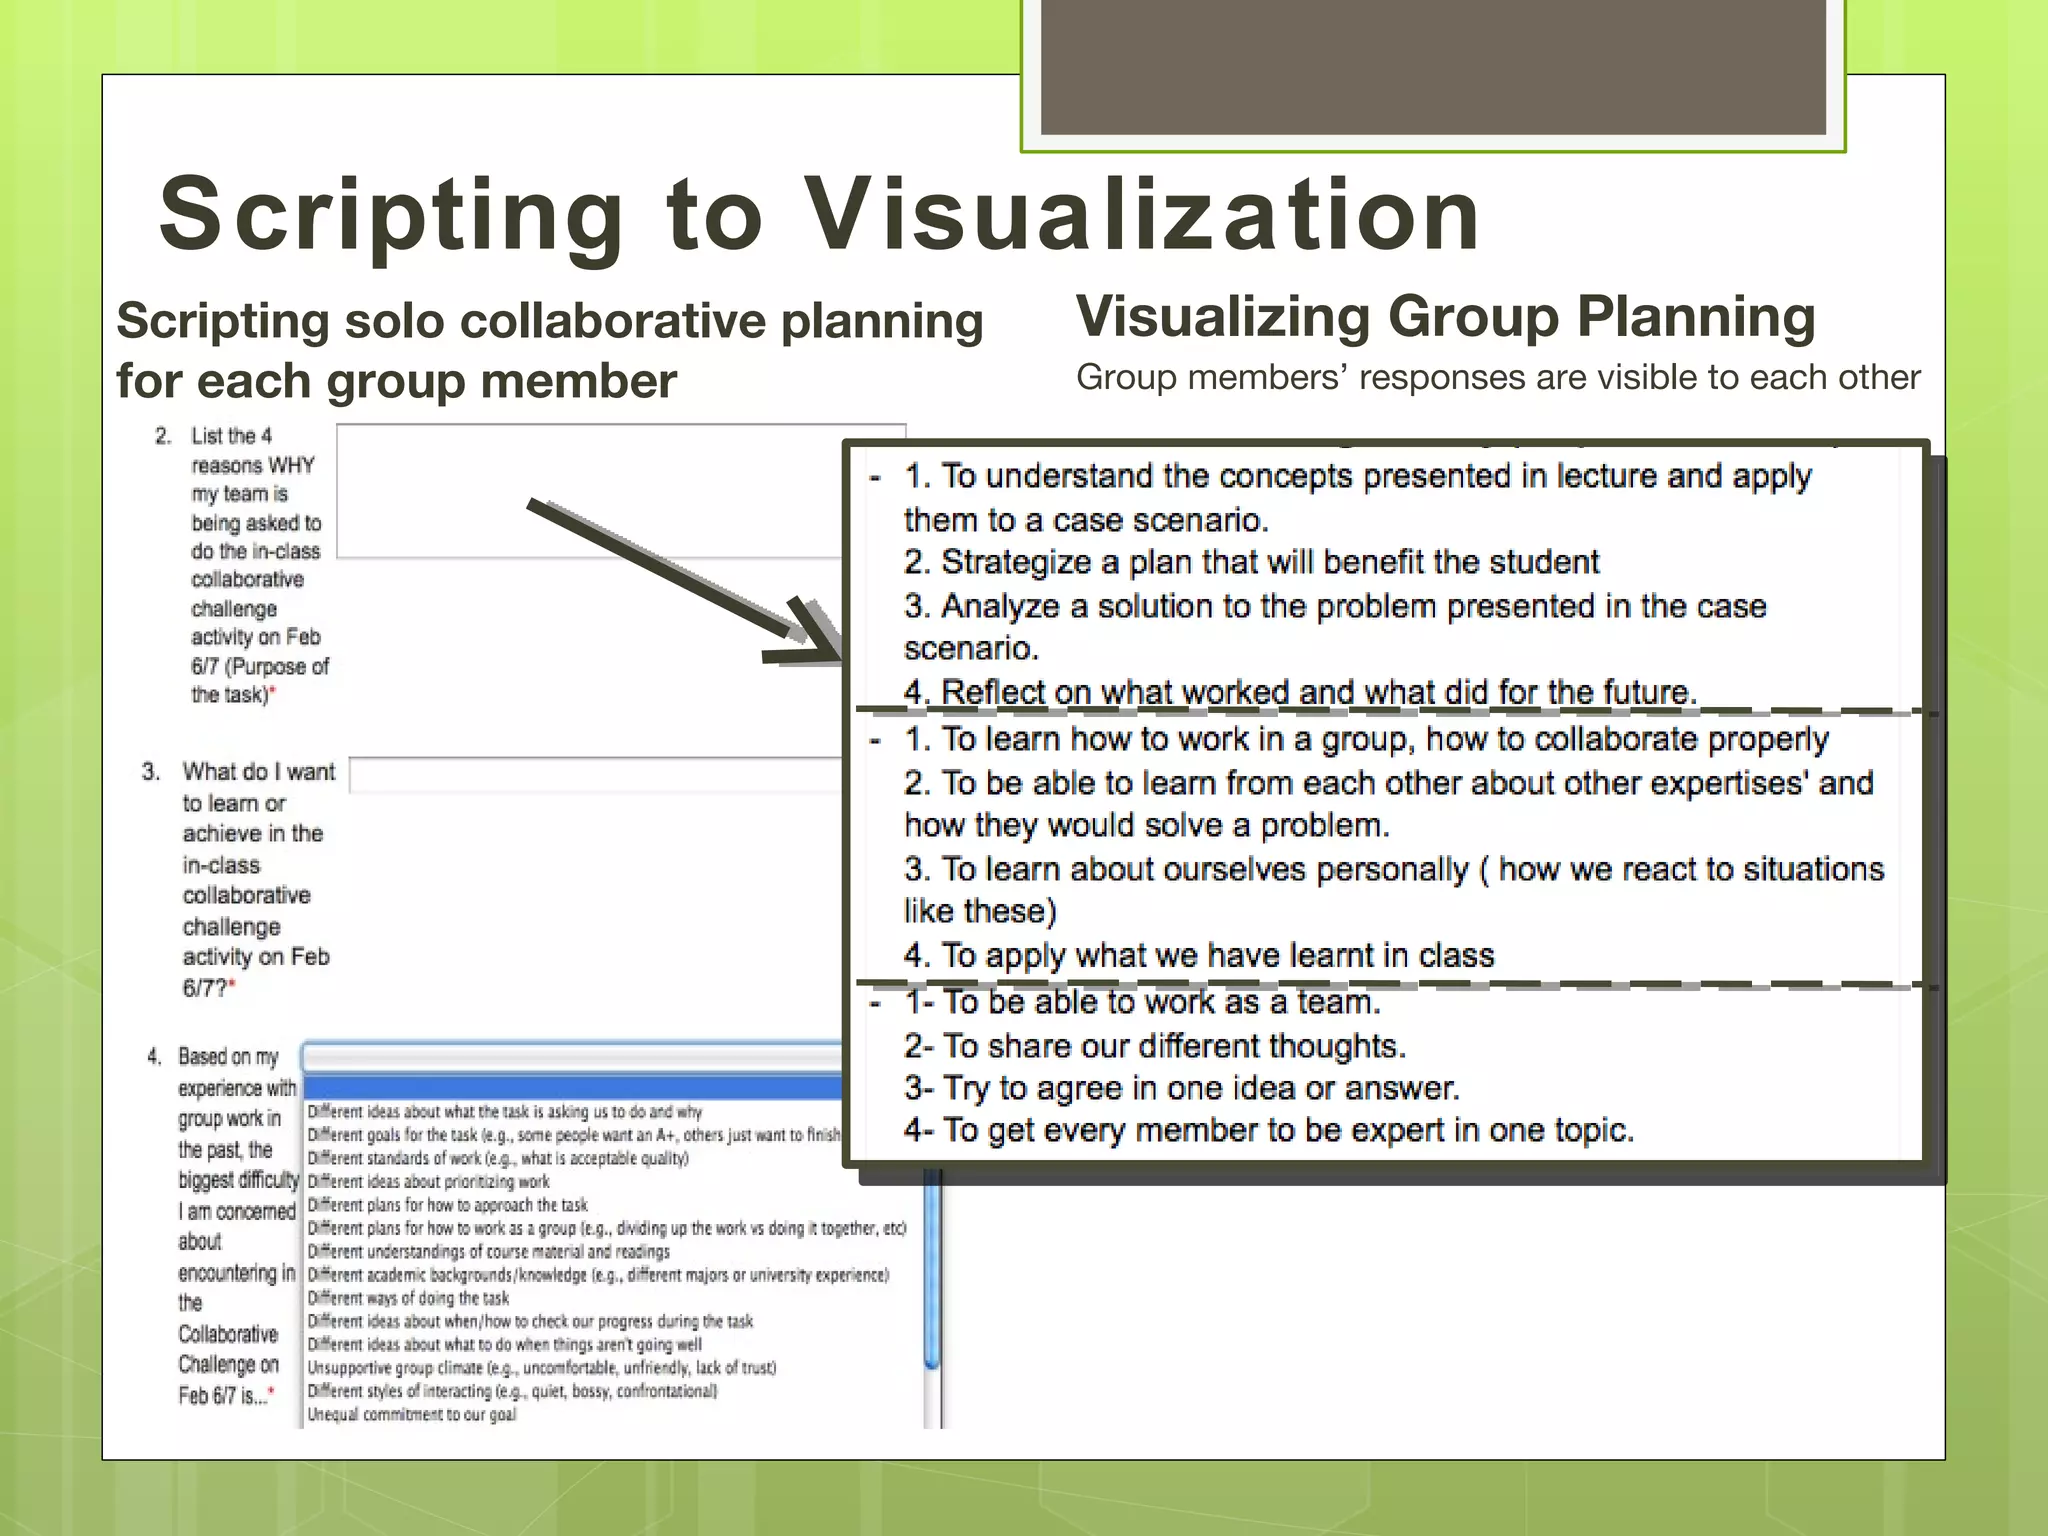Click '2. To be able to learn from each other'

tap(1388, 804)
